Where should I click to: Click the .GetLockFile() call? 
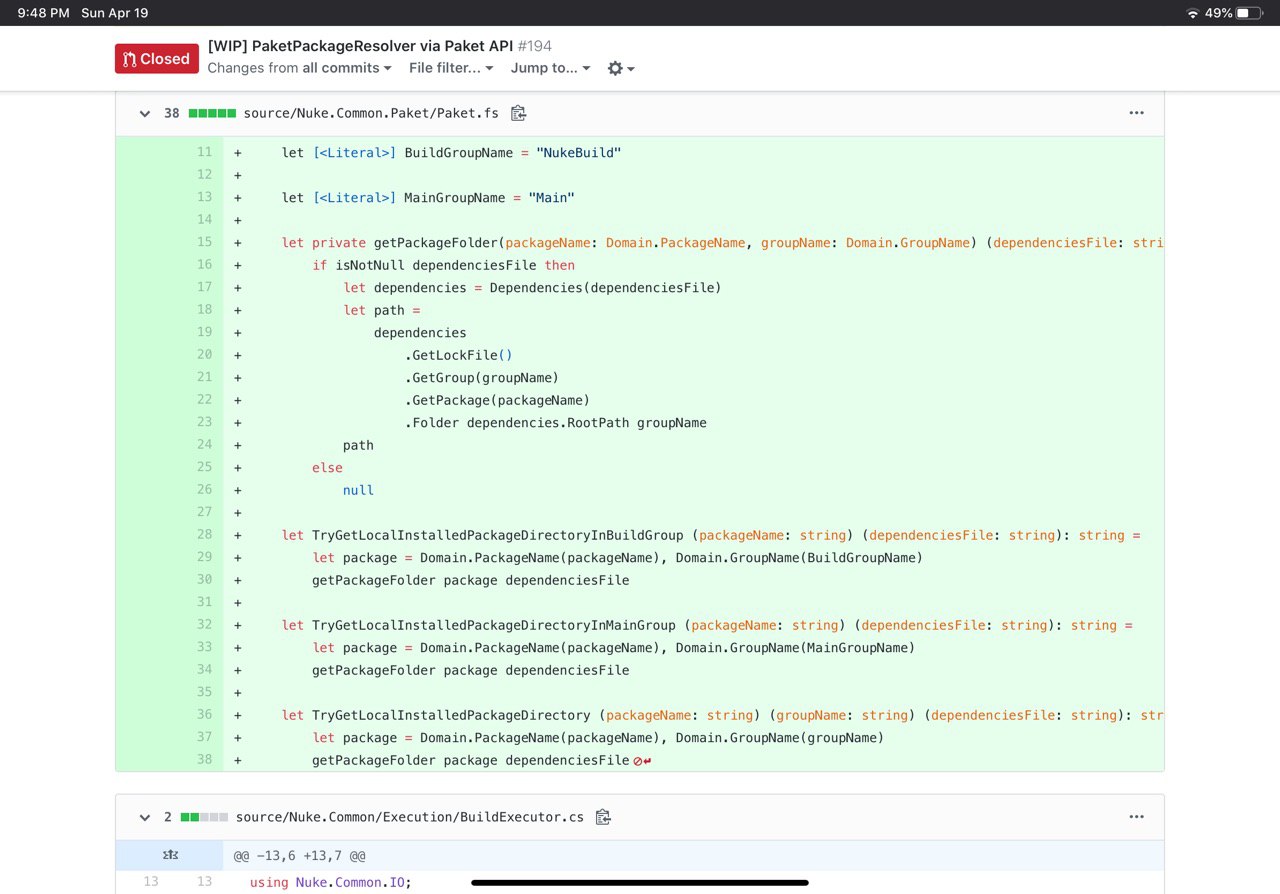[459, 355]
